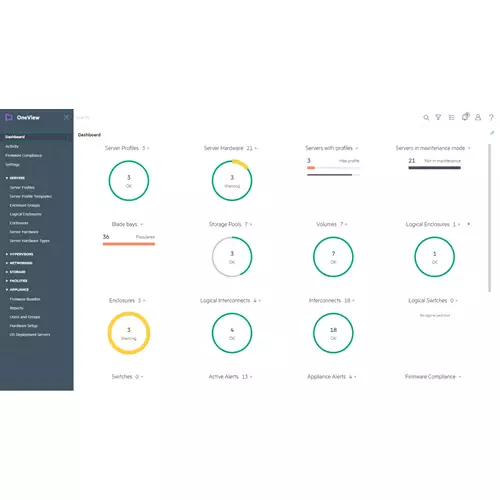Expand the Hypervisors menu section
Viewport: 500px width, 500px height.
pos(20,254)
